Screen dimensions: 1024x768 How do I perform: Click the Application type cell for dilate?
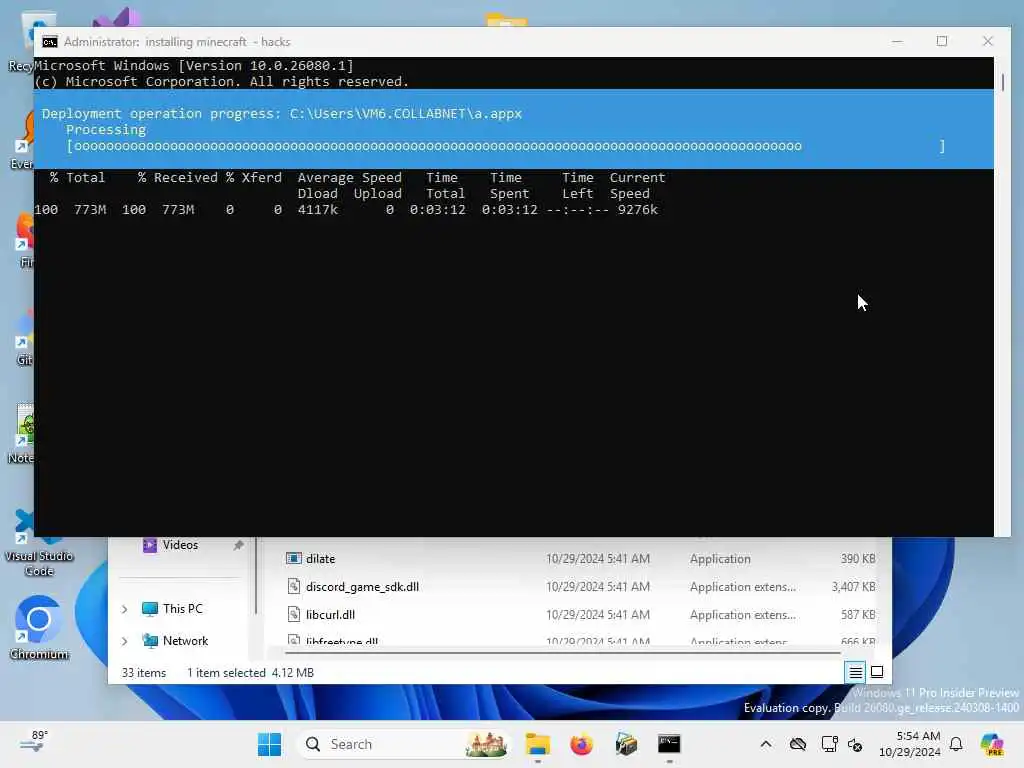point(720,559)
